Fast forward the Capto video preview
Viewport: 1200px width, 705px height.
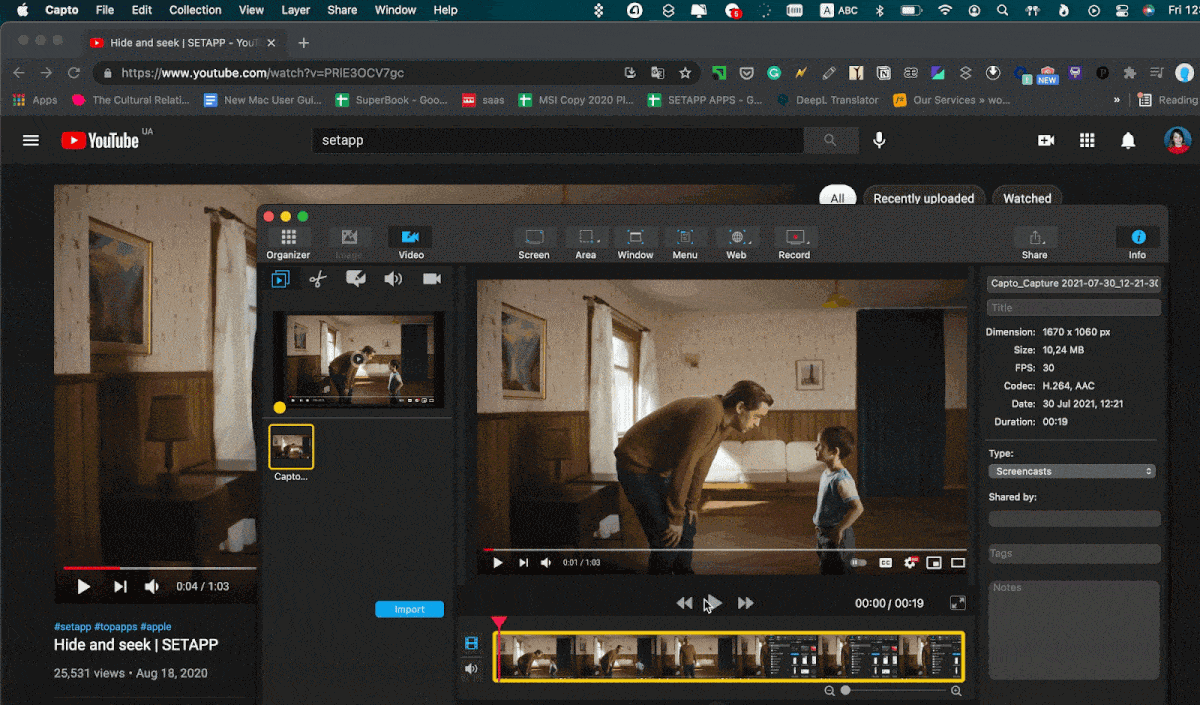pos(745,603)
